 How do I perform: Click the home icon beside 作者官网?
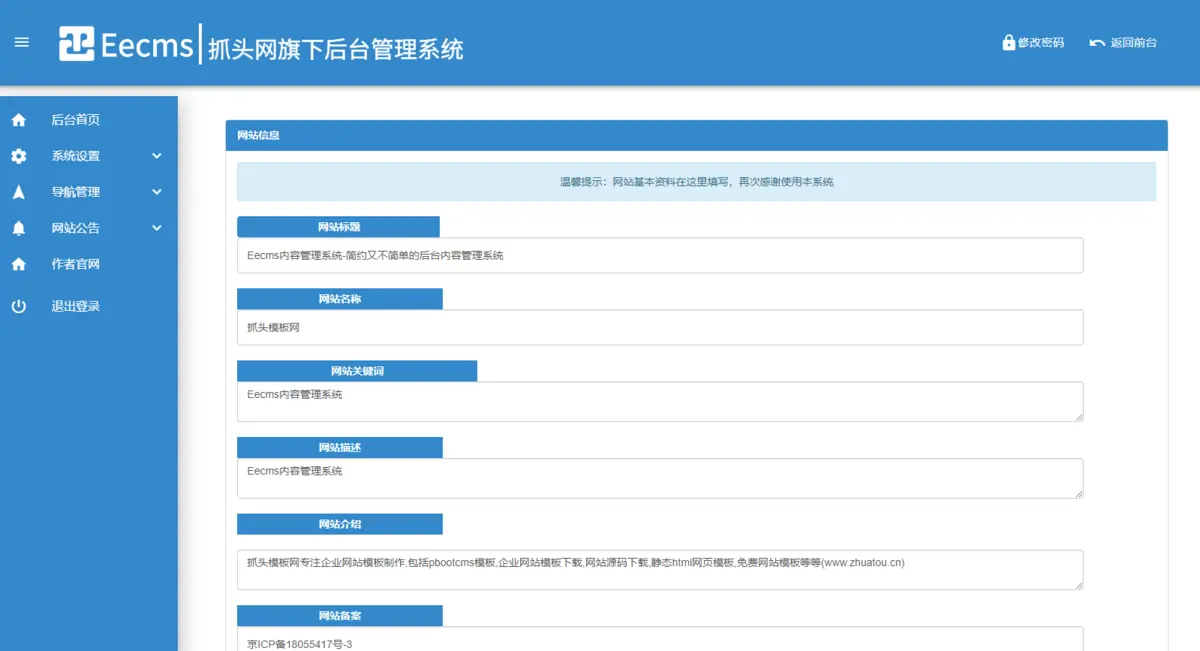pos(18,264)
